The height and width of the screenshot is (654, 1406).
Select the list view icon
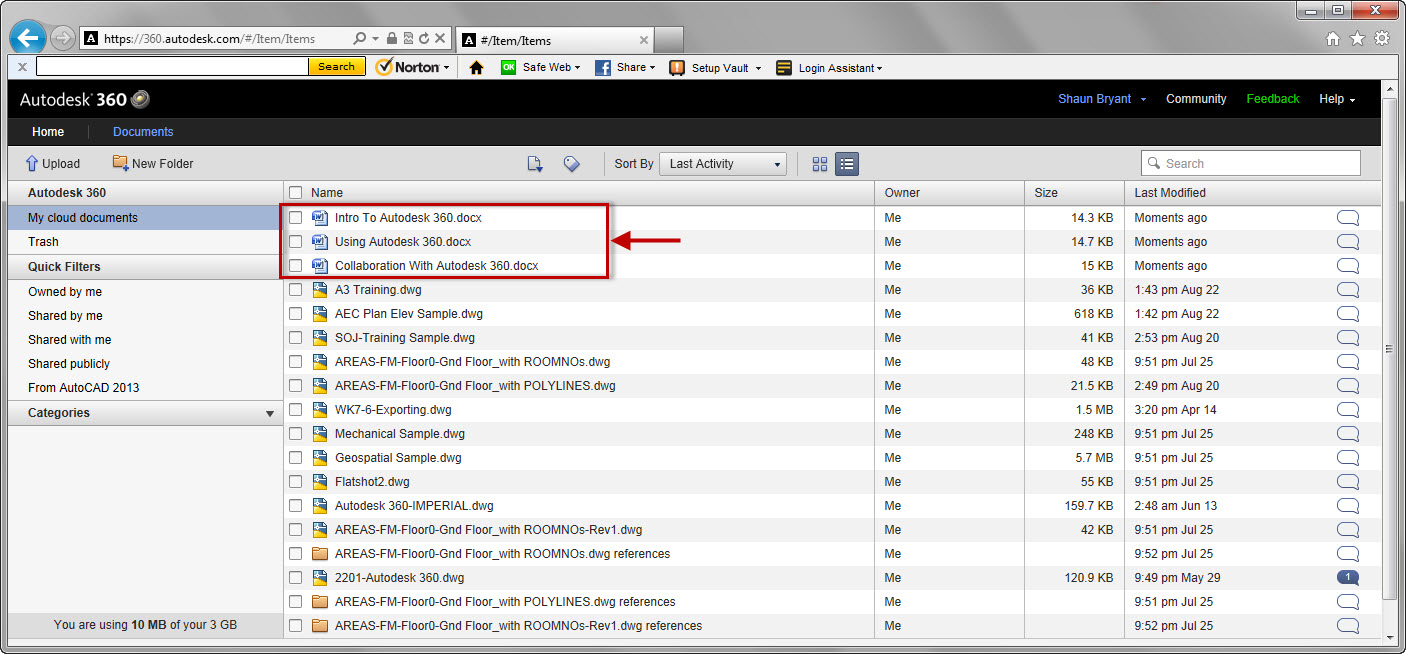(x=847, y=163)
